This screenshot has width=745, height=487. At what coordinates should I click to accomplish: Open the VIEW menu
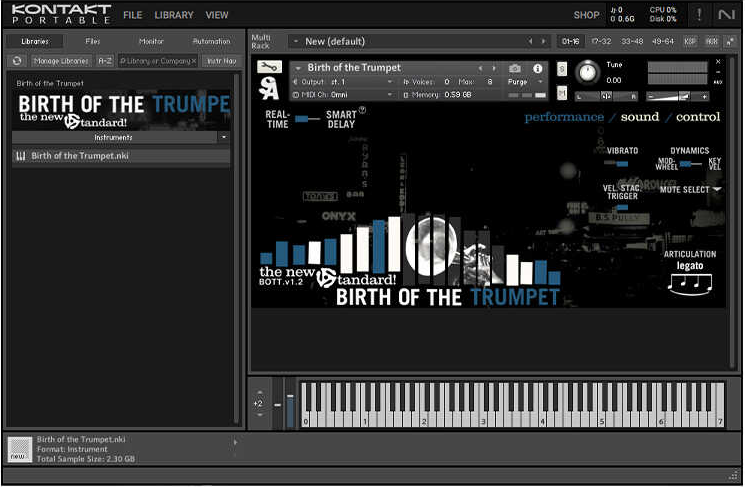click(217, 15)
